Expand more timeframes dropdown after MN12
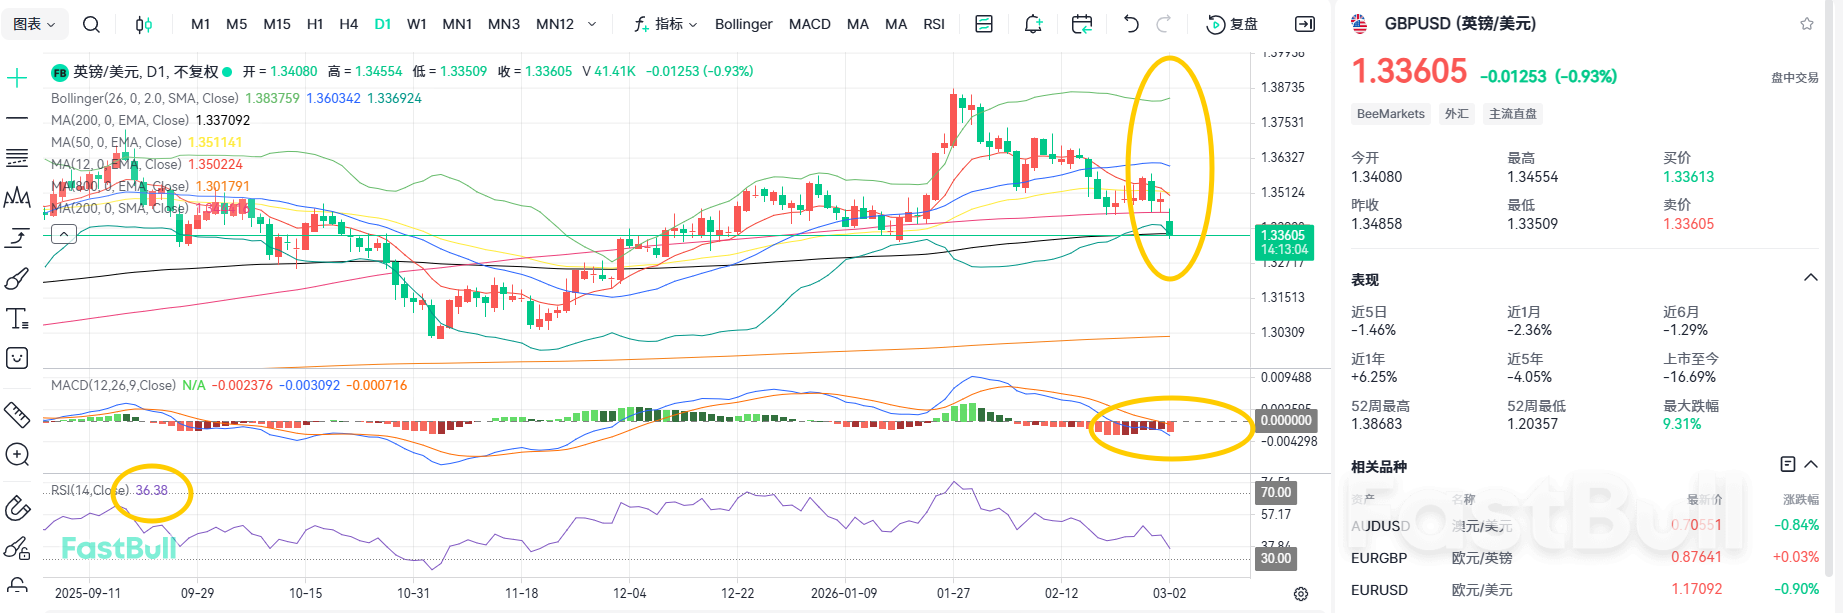 (x=592, y=24)
